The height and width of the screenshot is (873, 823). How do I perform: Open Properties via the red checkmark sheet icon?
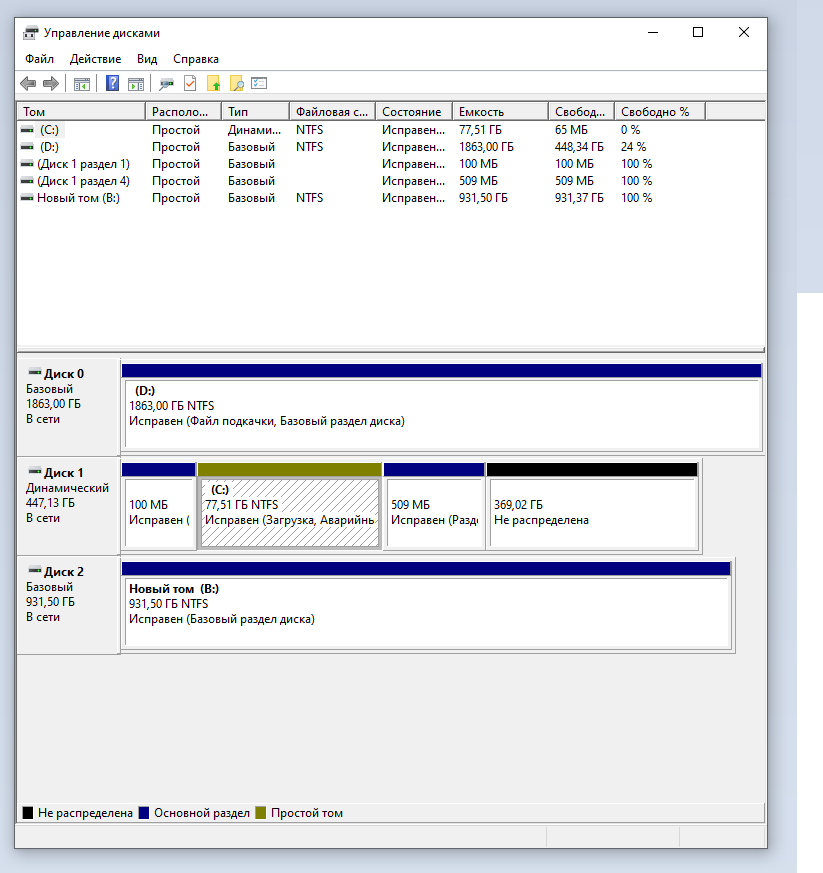click(190, 84)
